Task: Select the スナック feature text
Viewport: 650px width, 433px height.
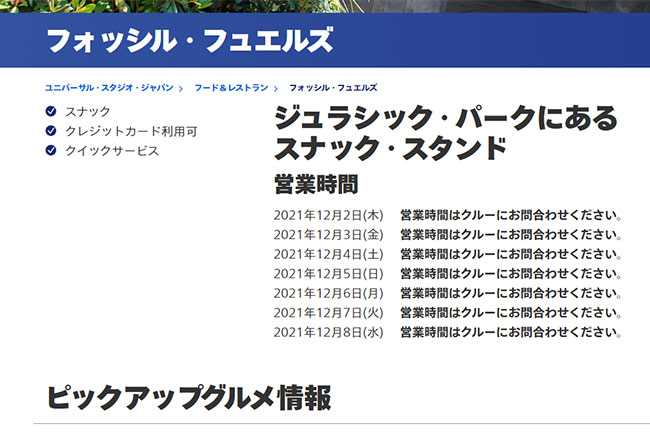Action: 87,111
